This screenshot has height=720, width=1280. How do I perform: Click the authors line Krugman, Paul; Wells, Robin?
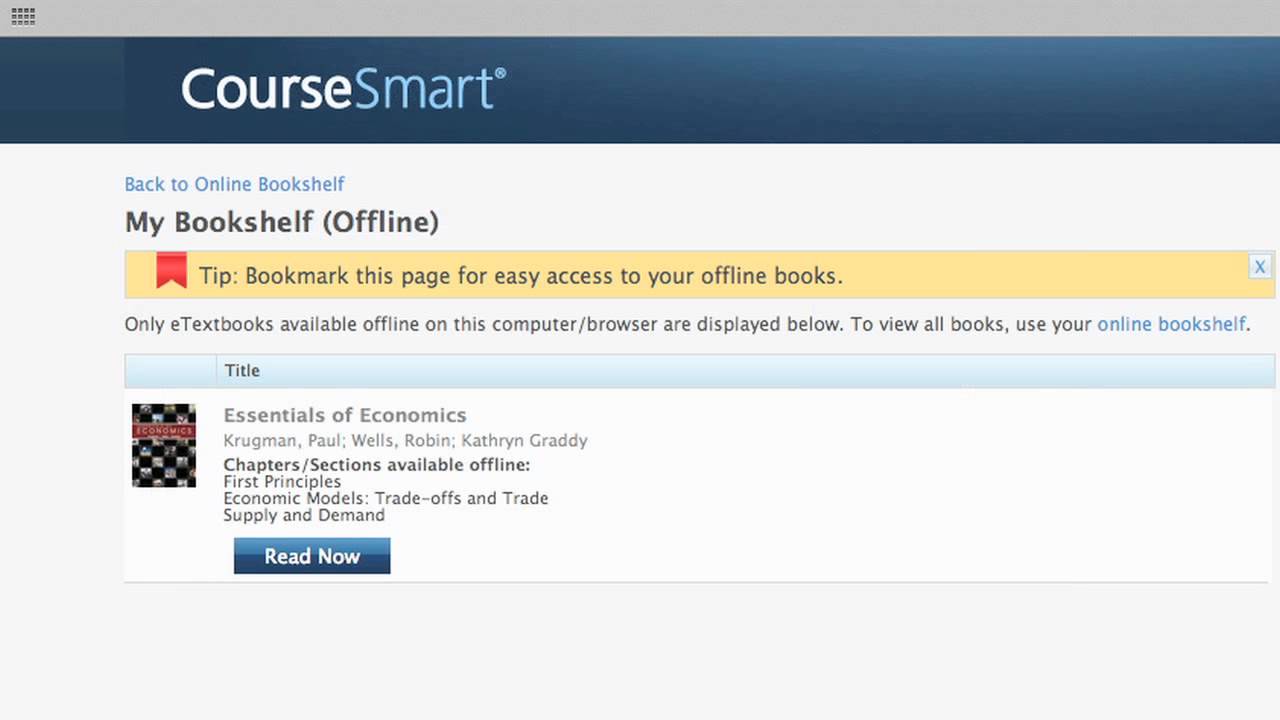405,440
